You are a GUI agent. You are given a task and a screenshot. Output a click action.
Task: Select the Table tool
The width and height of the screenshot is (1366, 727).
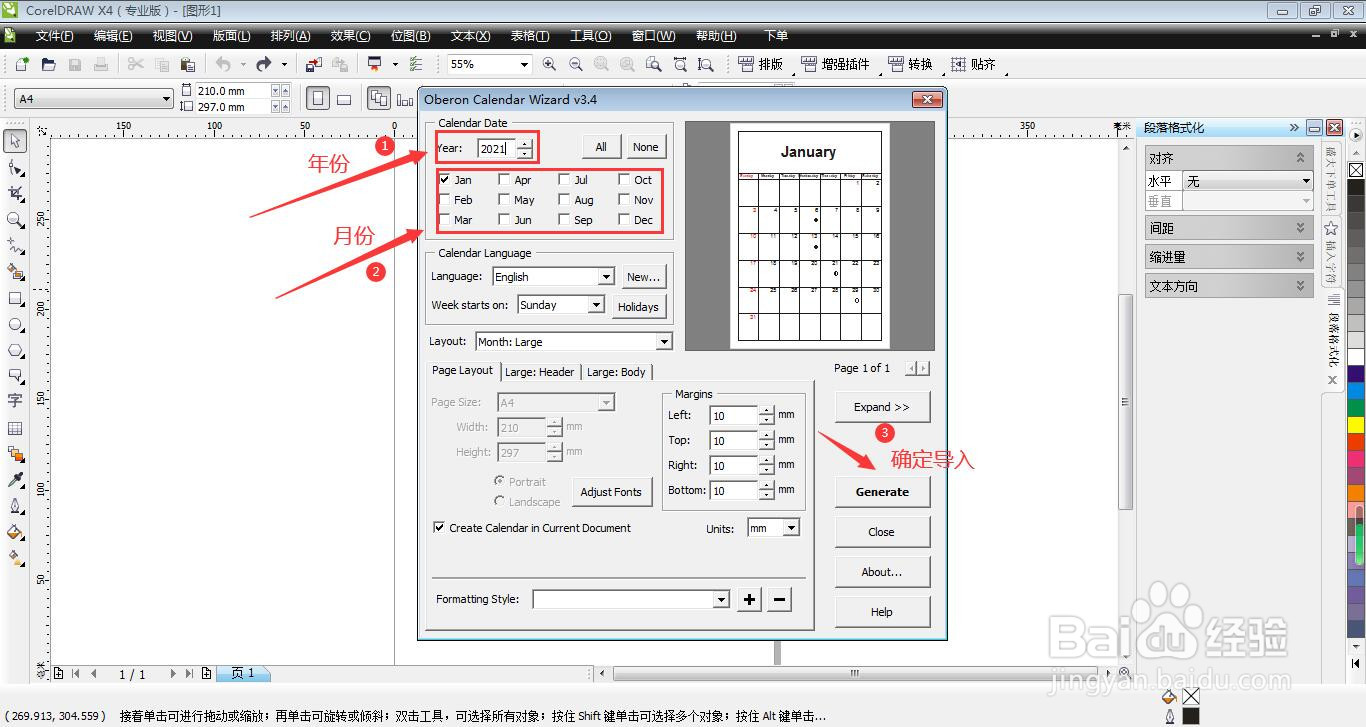point(14,430)
